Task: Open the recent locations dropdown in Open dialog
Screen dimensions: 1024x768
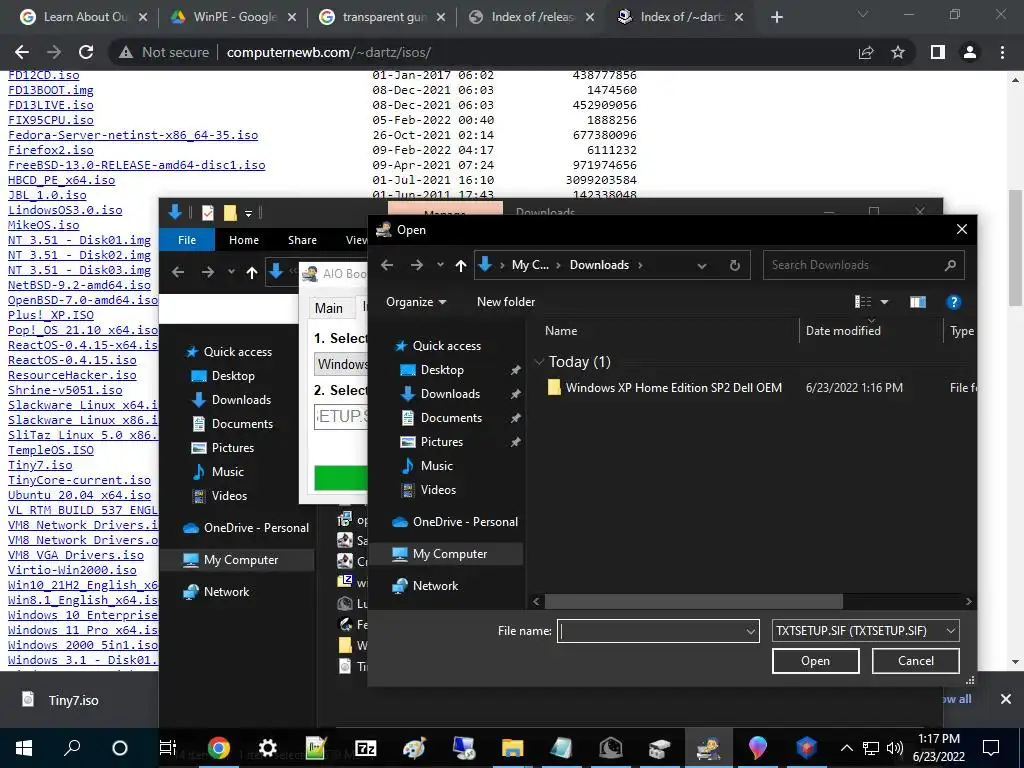Action: [440, 265]
